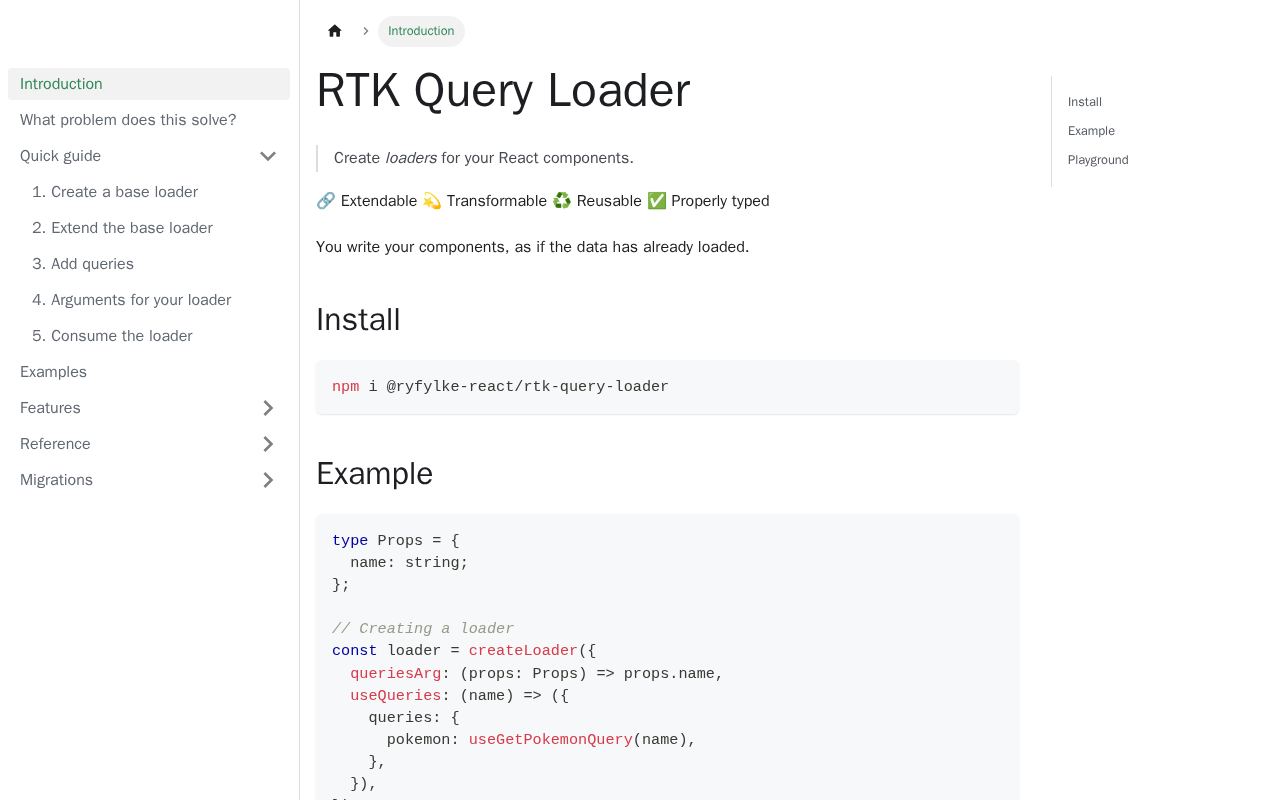Open '5. Consume the loader' page
The width and height of the screenshot is (1280, 800).
pos(155,336)
